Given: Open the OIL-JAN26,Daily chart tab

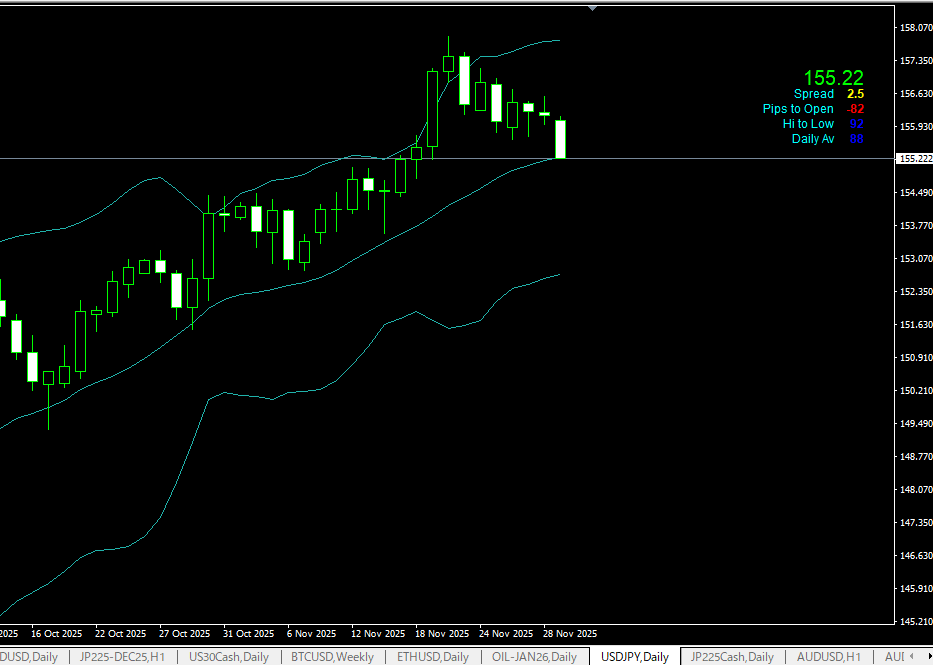Looking at the screenshot, I should tap(534, 657).
